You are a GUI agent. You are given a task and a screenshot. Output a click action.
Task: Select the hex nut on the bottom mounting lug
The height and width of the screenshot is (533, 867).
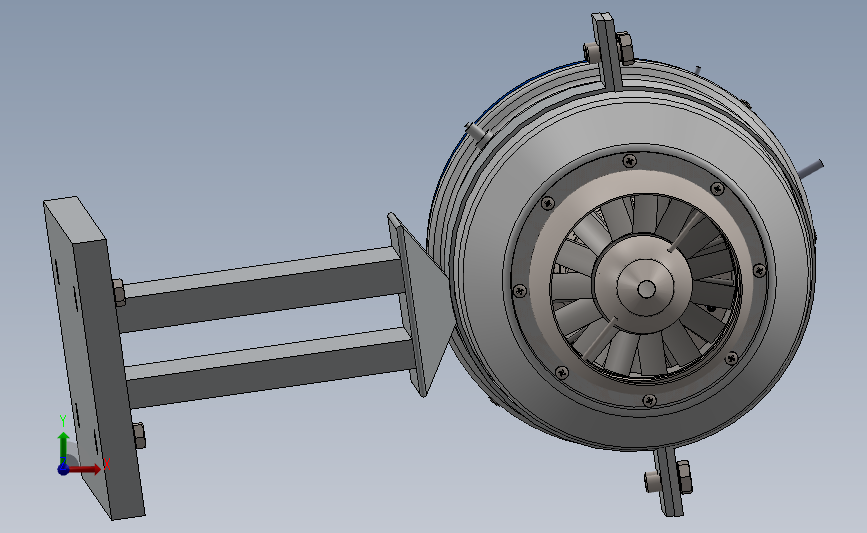[684, 477]
